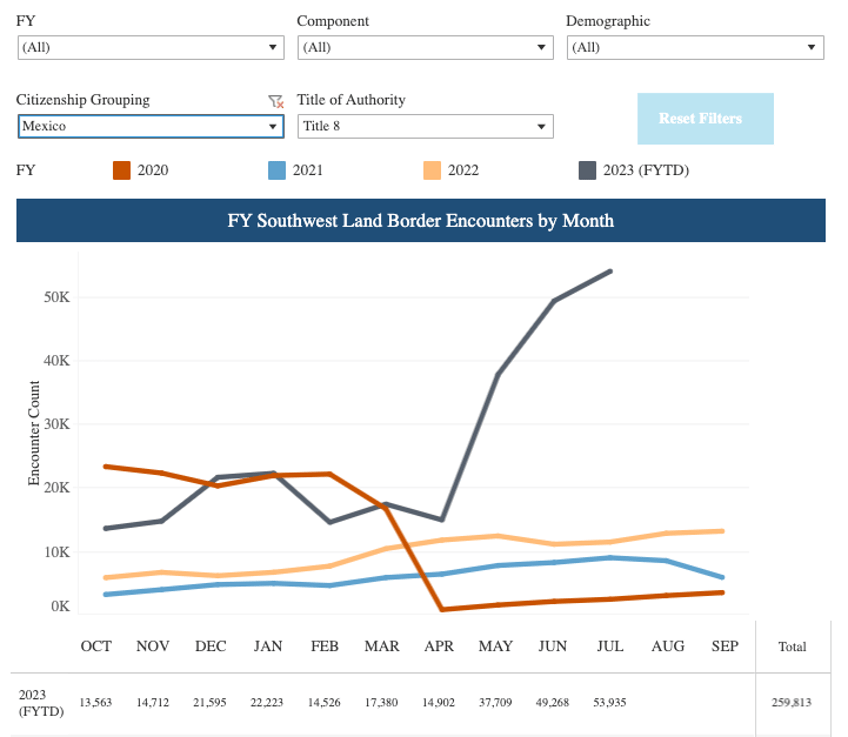Image resolution: width=848 pixels, height=737 pixels.
Task: Click the chart title banner
Action: pos(421,221)
